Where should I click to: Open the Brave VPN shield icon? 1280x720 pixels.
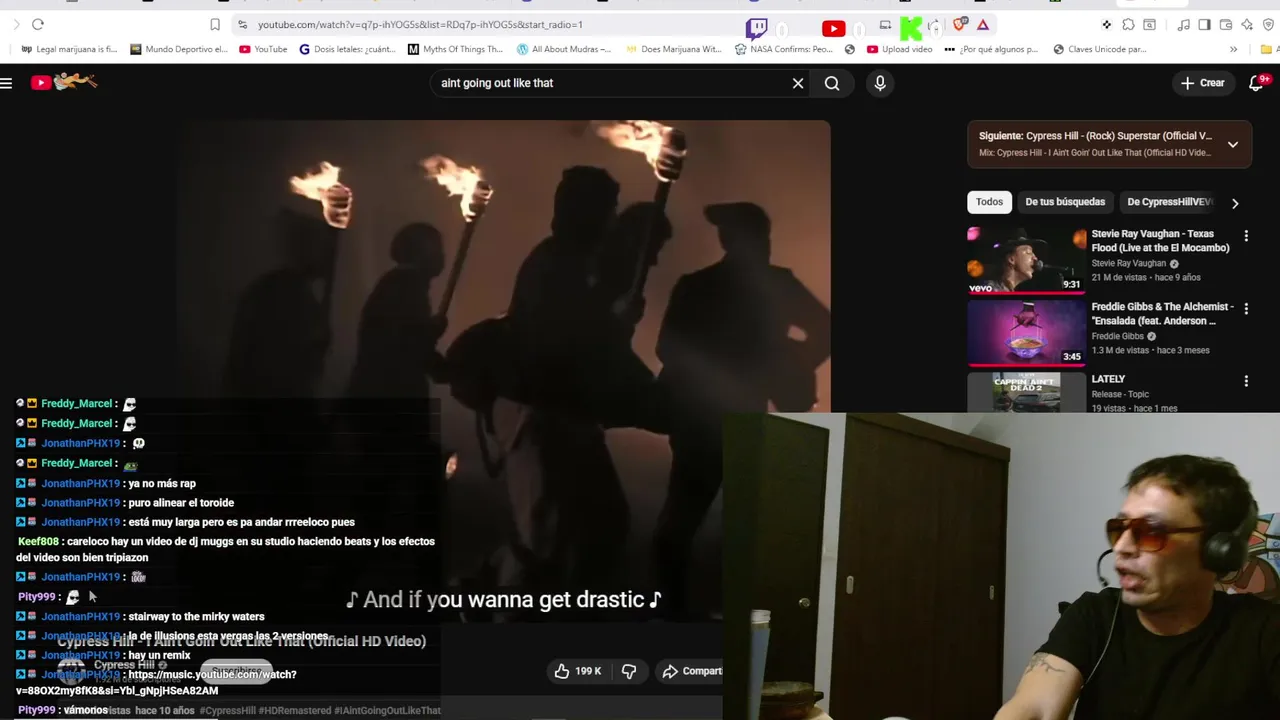pos(1268,24)
